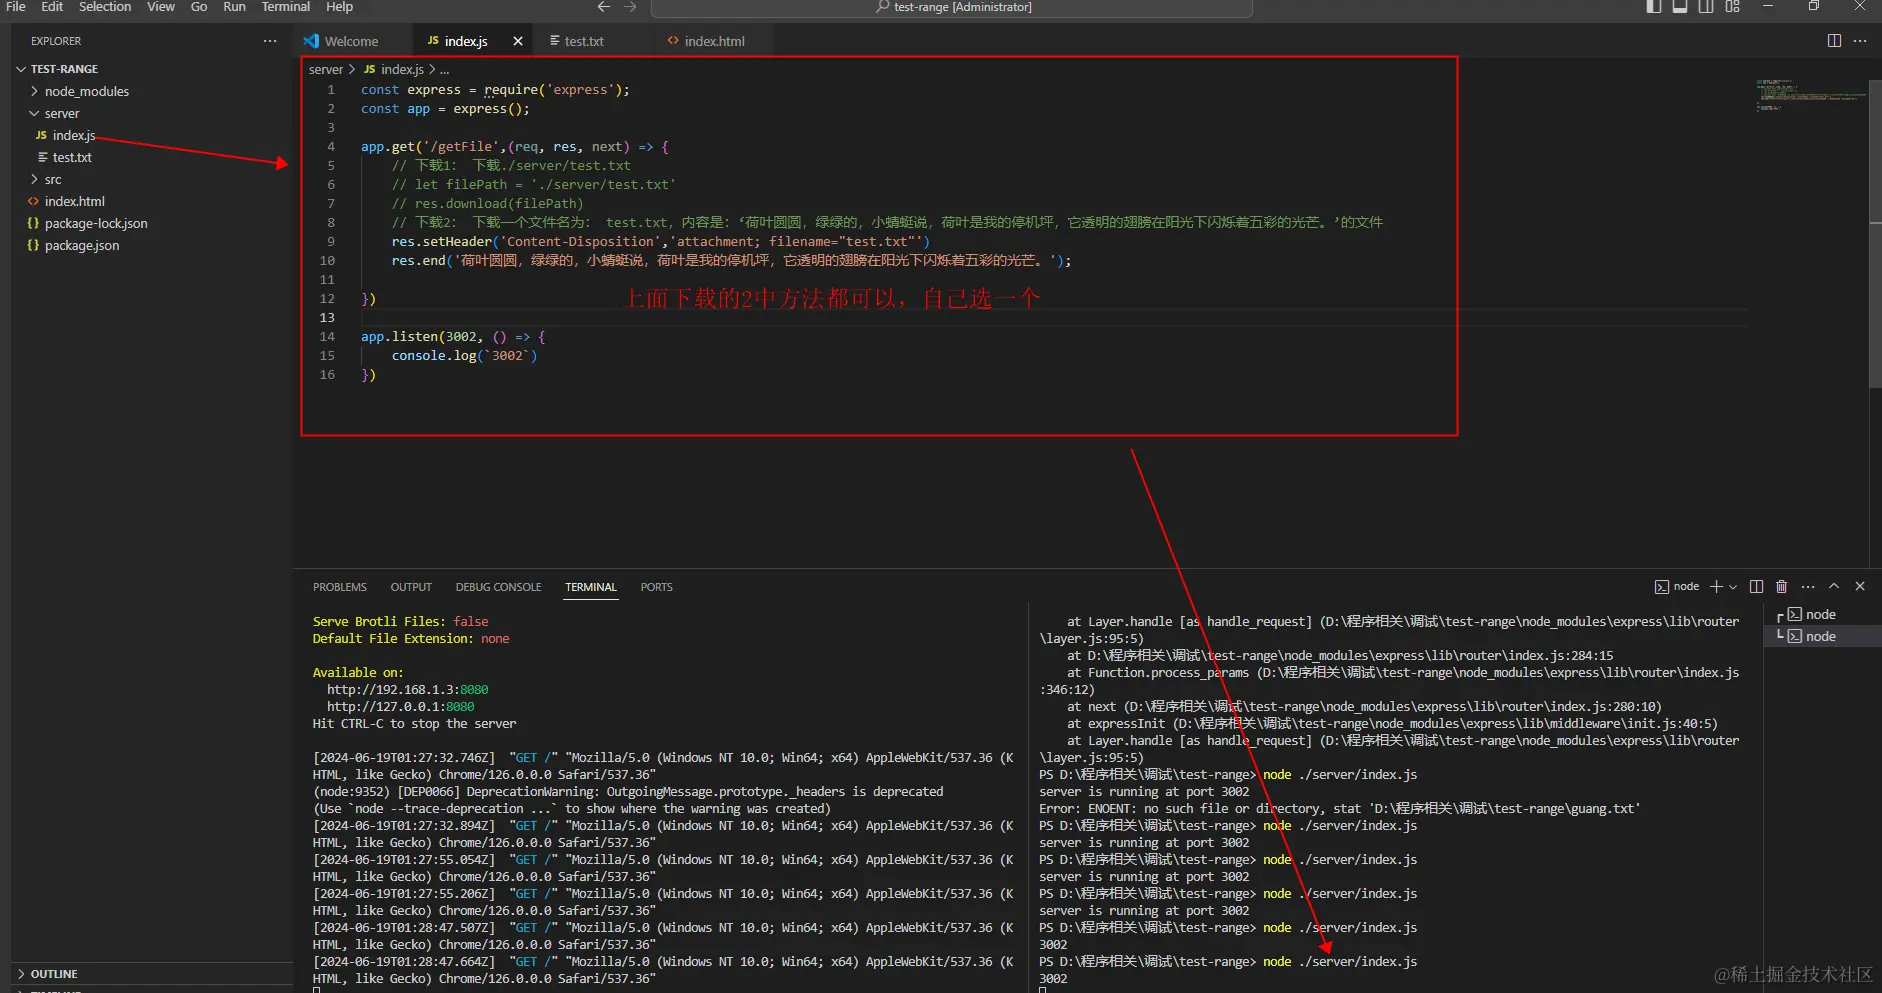
Task: Click the editor minimap preview
Action: pos(1810,95)
